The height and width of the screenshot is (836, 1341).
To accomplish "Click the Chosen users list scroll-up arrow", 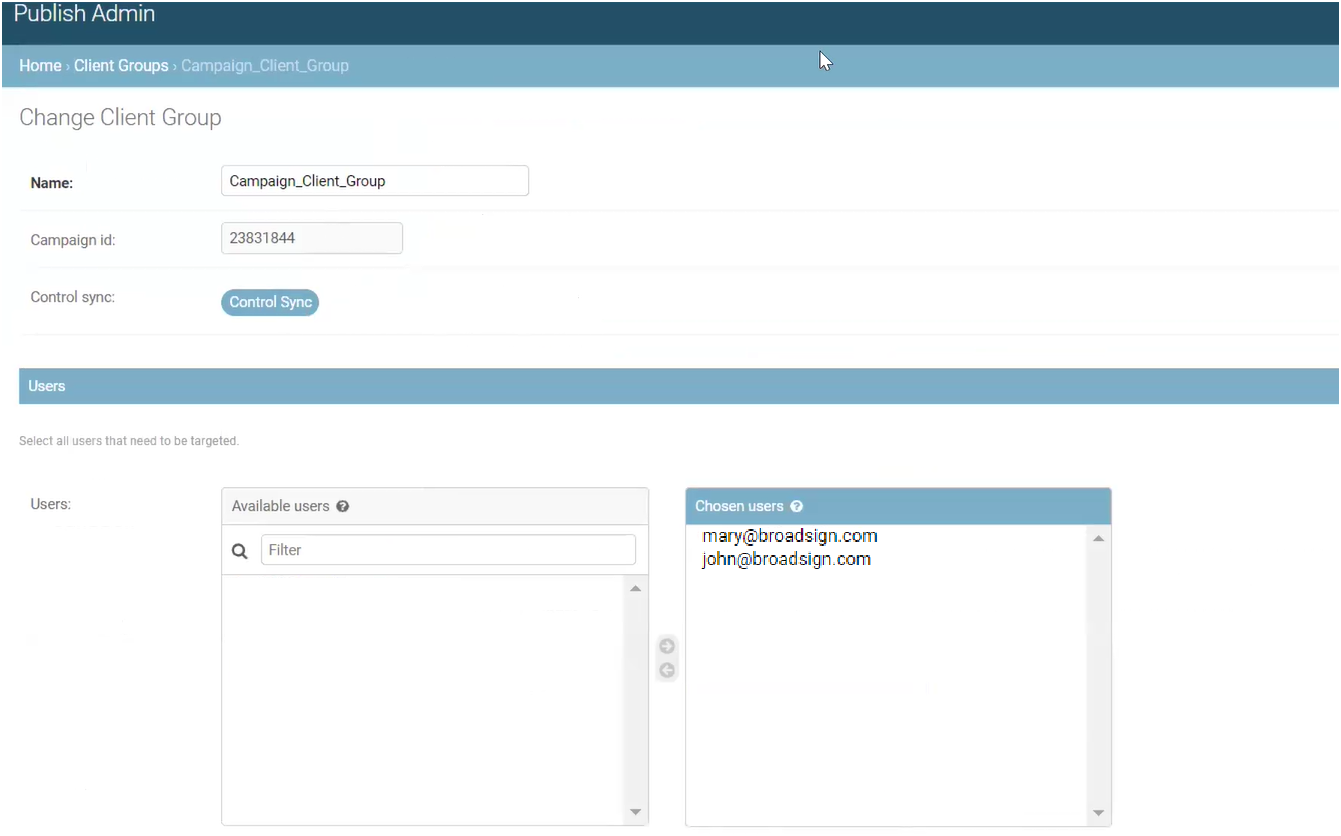I will 1098,538.
